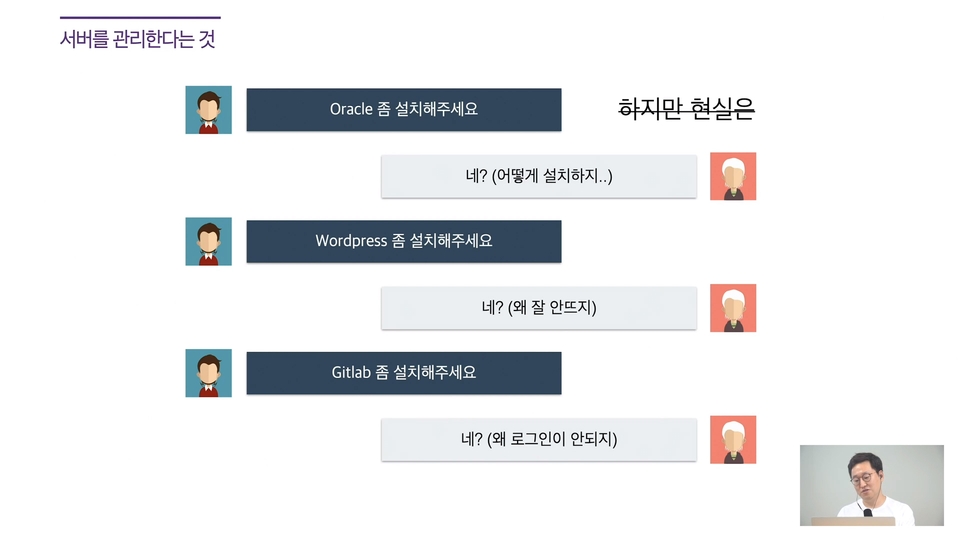The image size is (960, 540).
Task: Click the word 'Gitlab' in the third request
Action: point(351,372)
